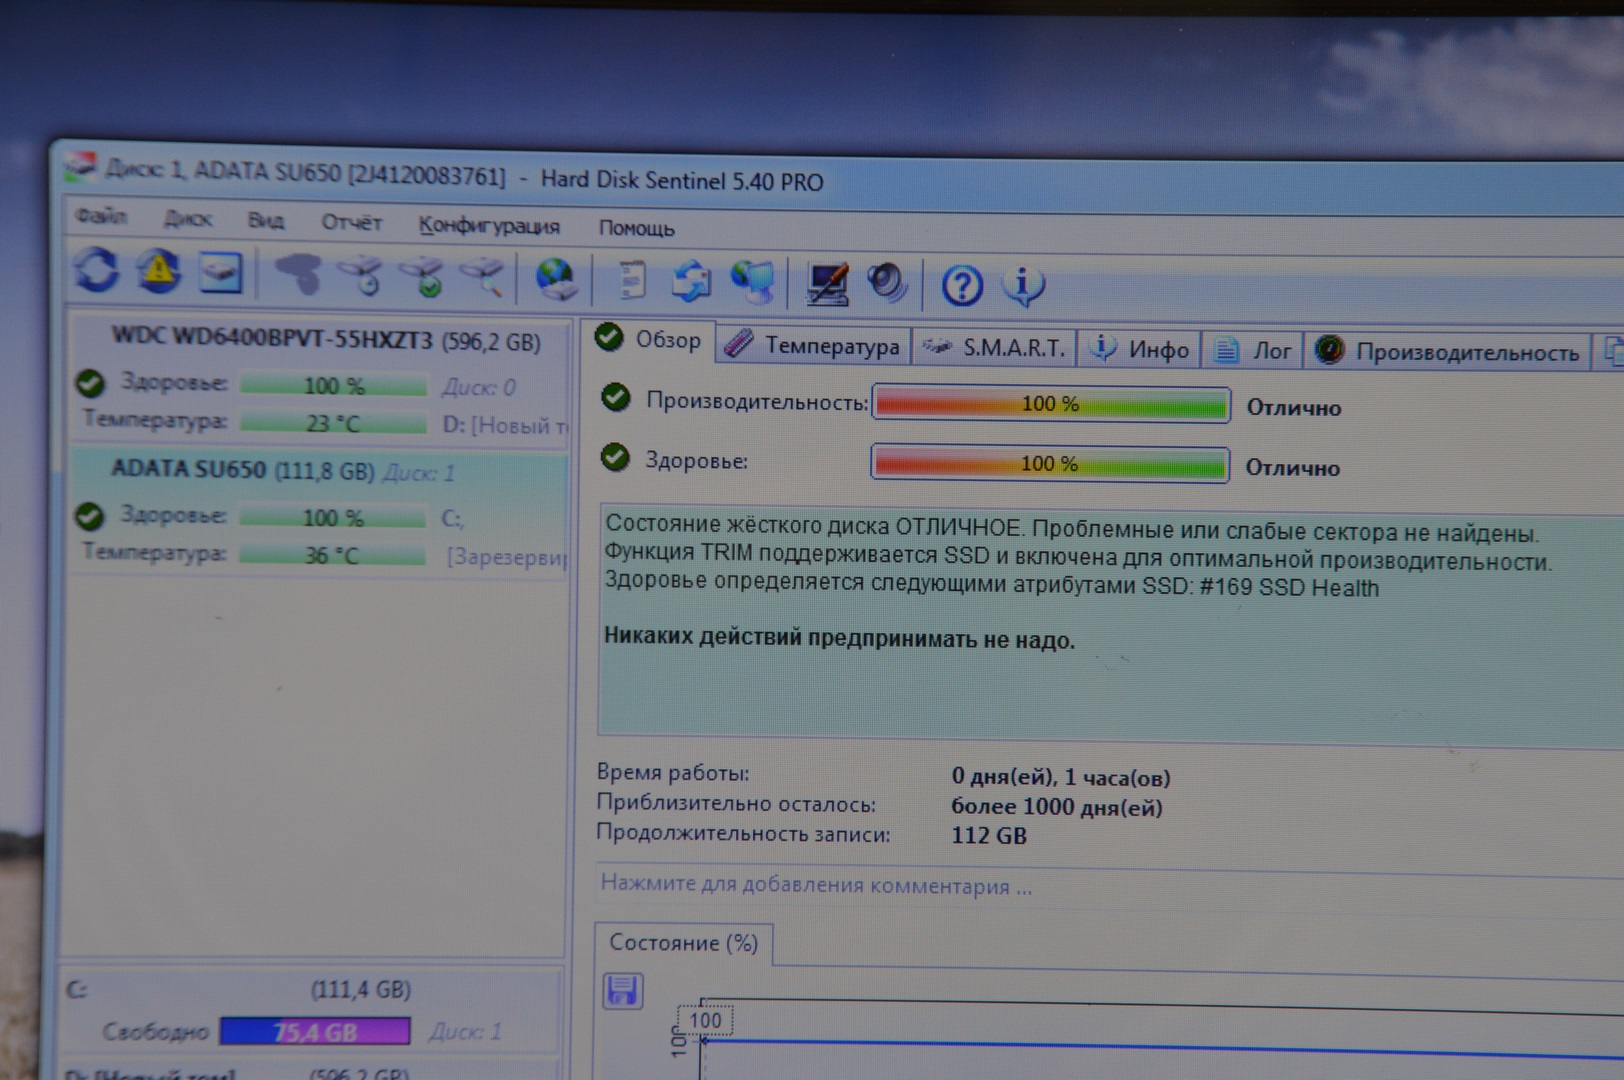Click the disk with magnifier test icon
The height and width of the screenshot is (1080, 1624).
click(x=485, y=277)
